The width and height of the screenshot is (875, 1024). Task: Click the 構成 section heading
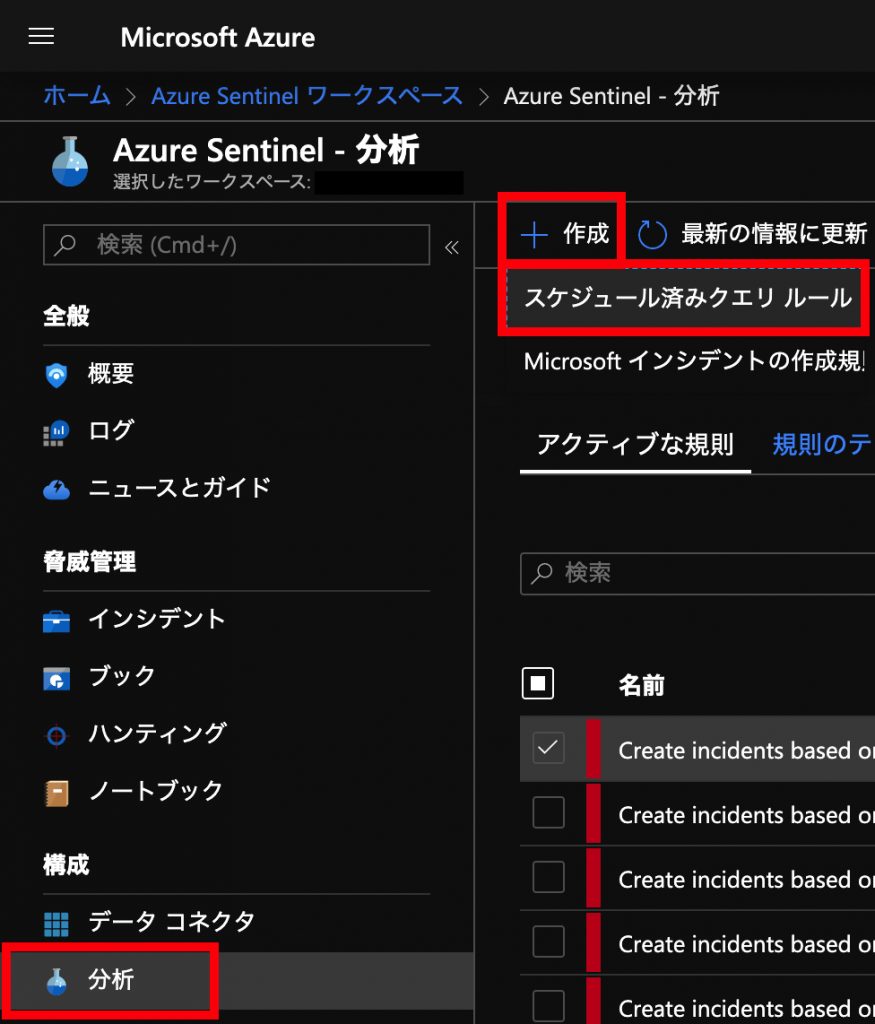point(66,865)
